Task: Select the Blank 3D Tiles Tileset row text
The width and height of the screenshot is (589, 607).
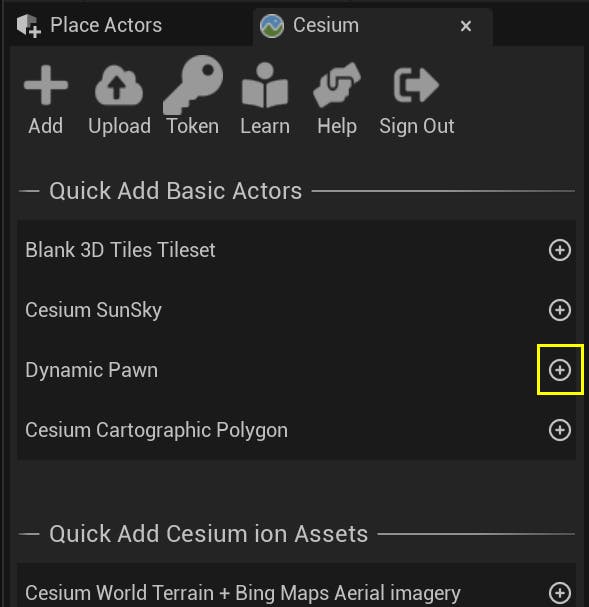Action: click(x=120, y=250)
